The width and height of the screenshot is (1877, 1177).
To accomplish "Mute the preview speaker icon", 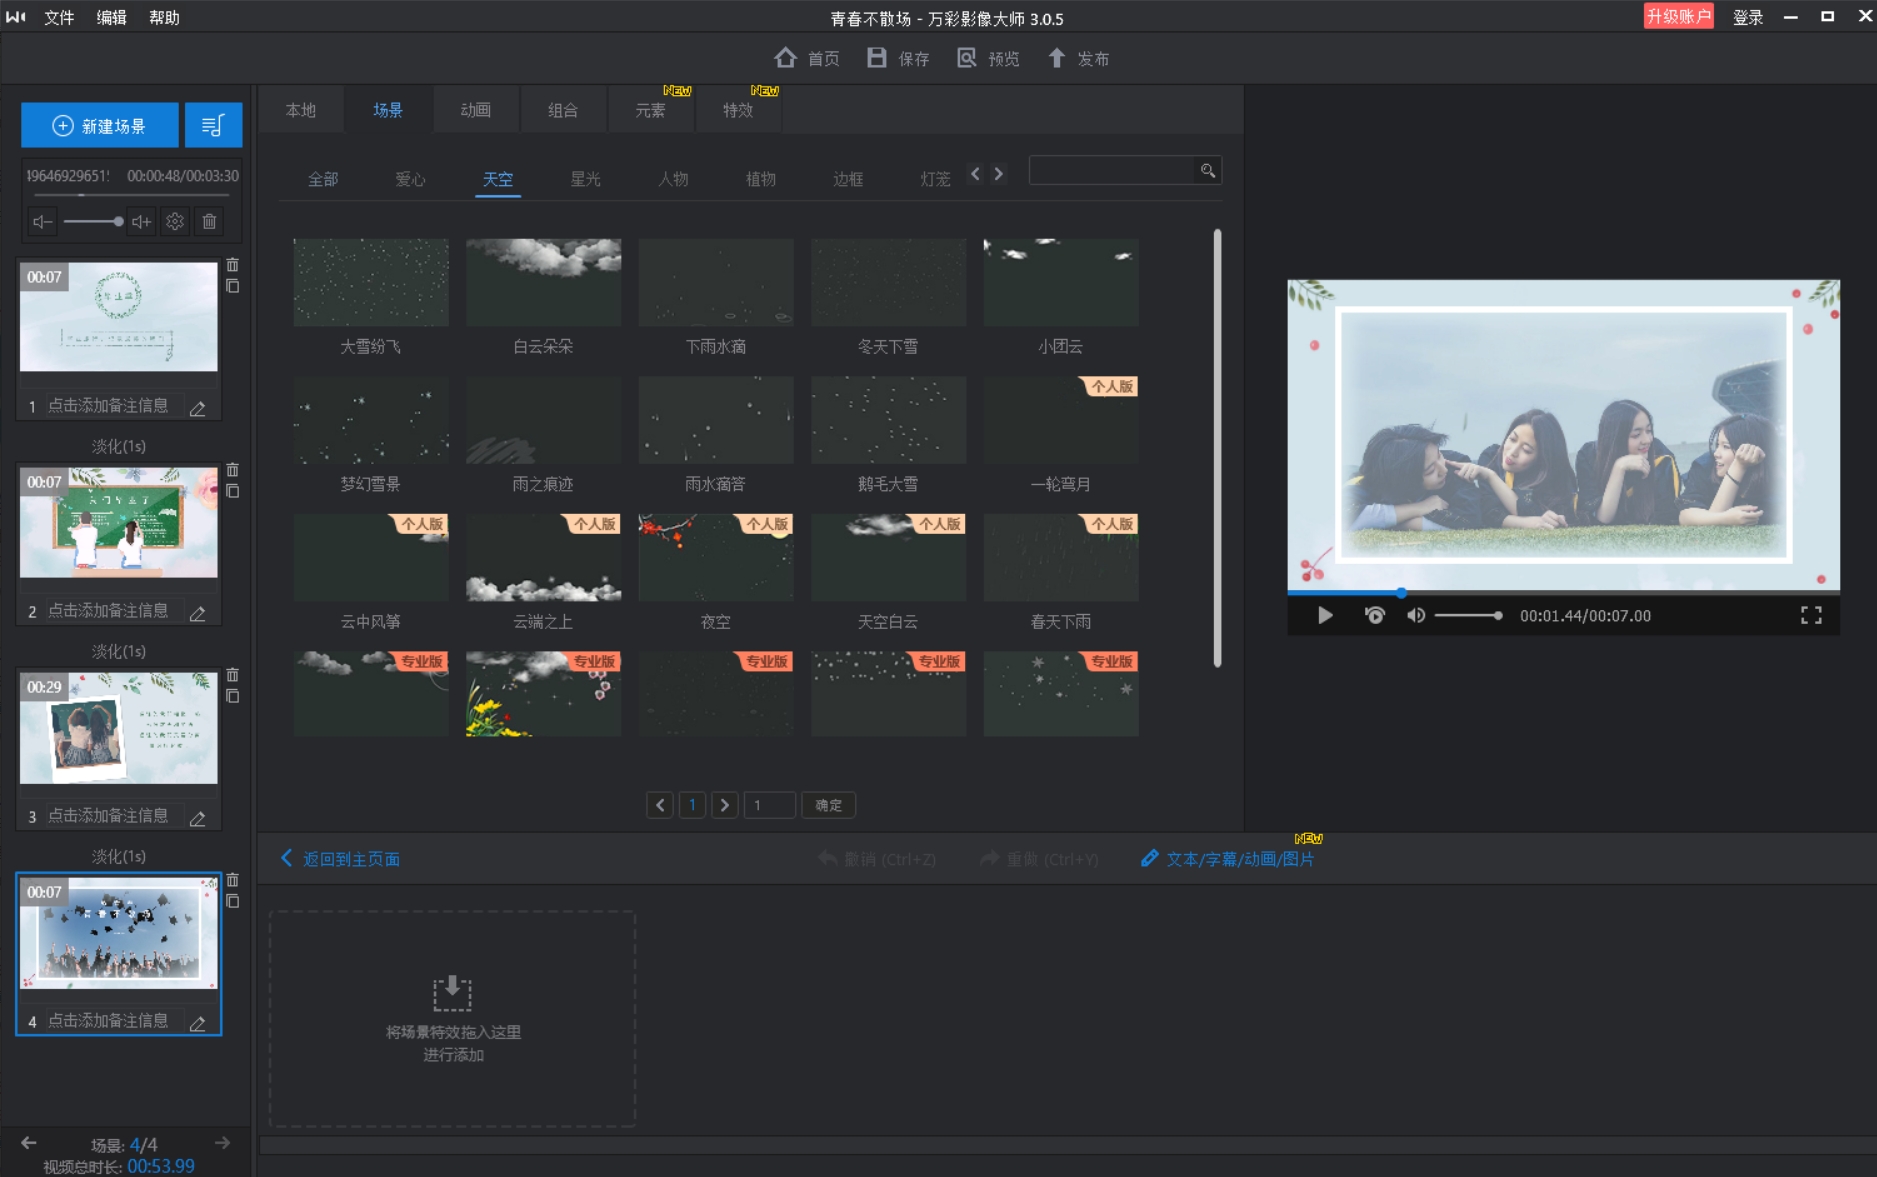I will tap(1416, 616).
